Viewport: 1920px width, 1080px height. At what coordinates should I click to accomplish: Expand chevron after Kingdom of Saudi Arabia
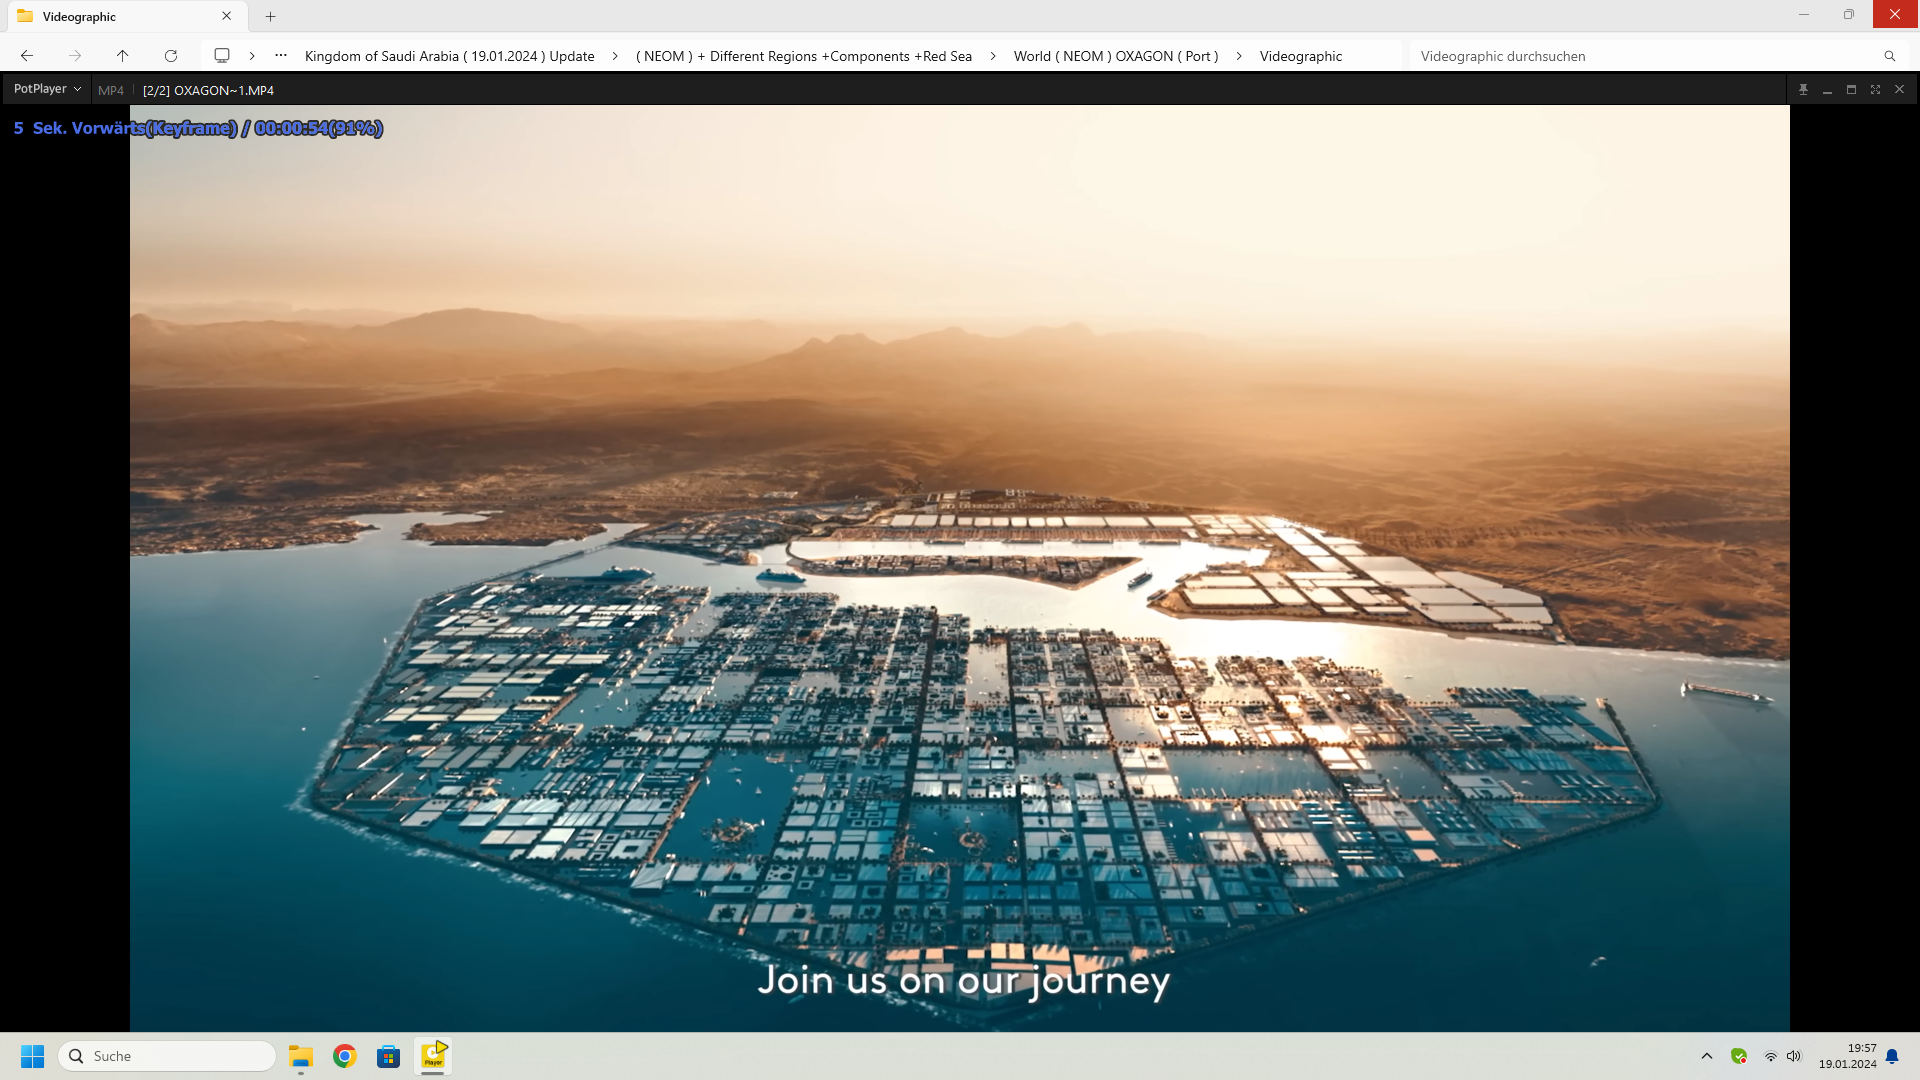click(615, 56)
